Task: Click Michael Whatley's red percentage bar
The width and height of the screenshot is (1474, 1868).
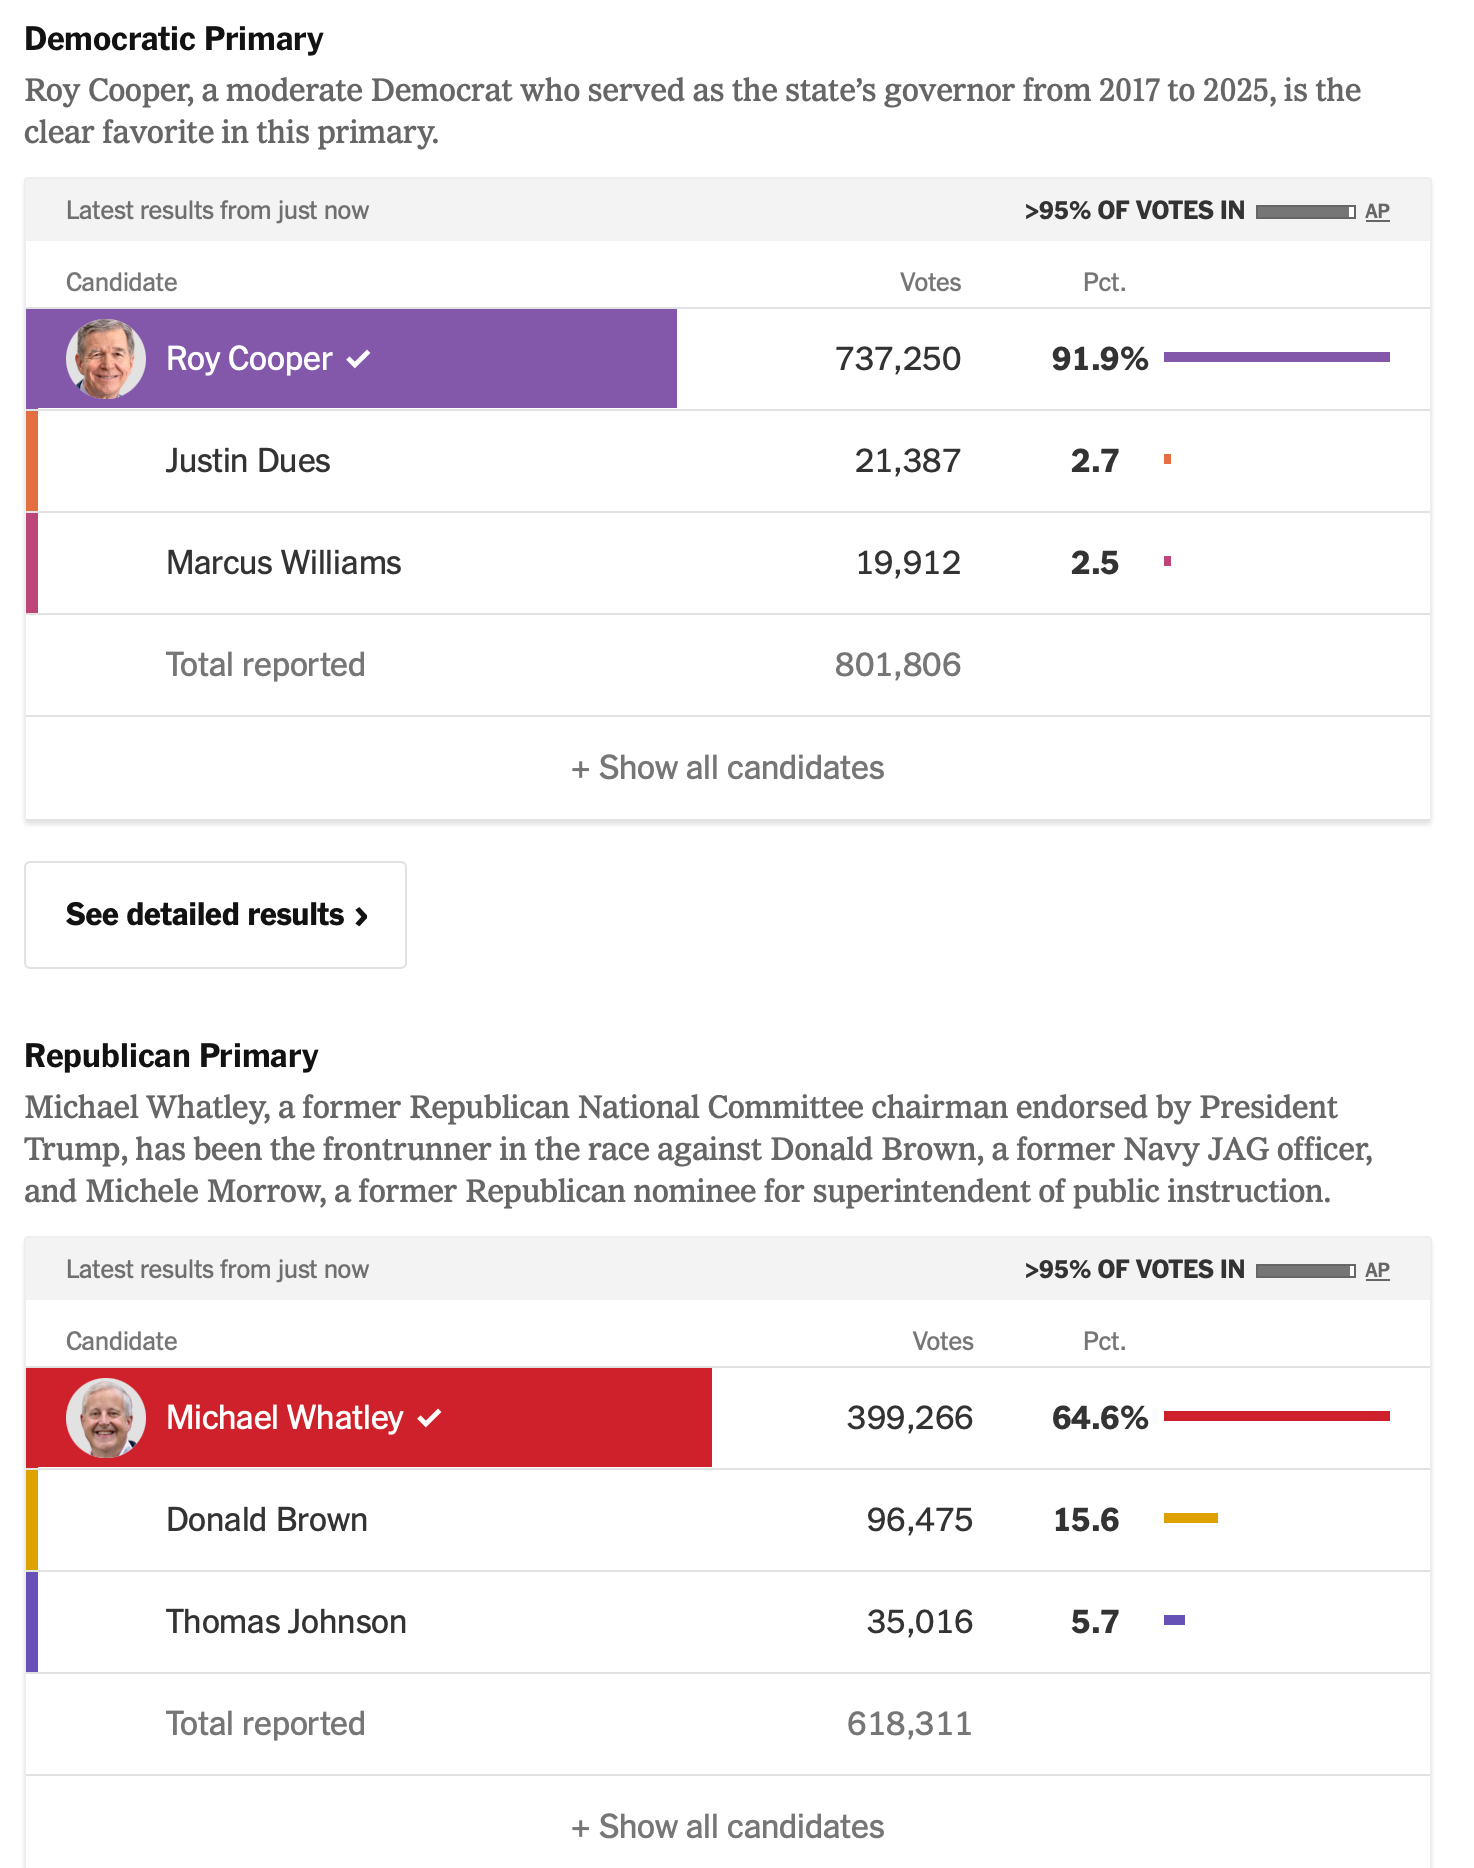Action: 1276,1416
